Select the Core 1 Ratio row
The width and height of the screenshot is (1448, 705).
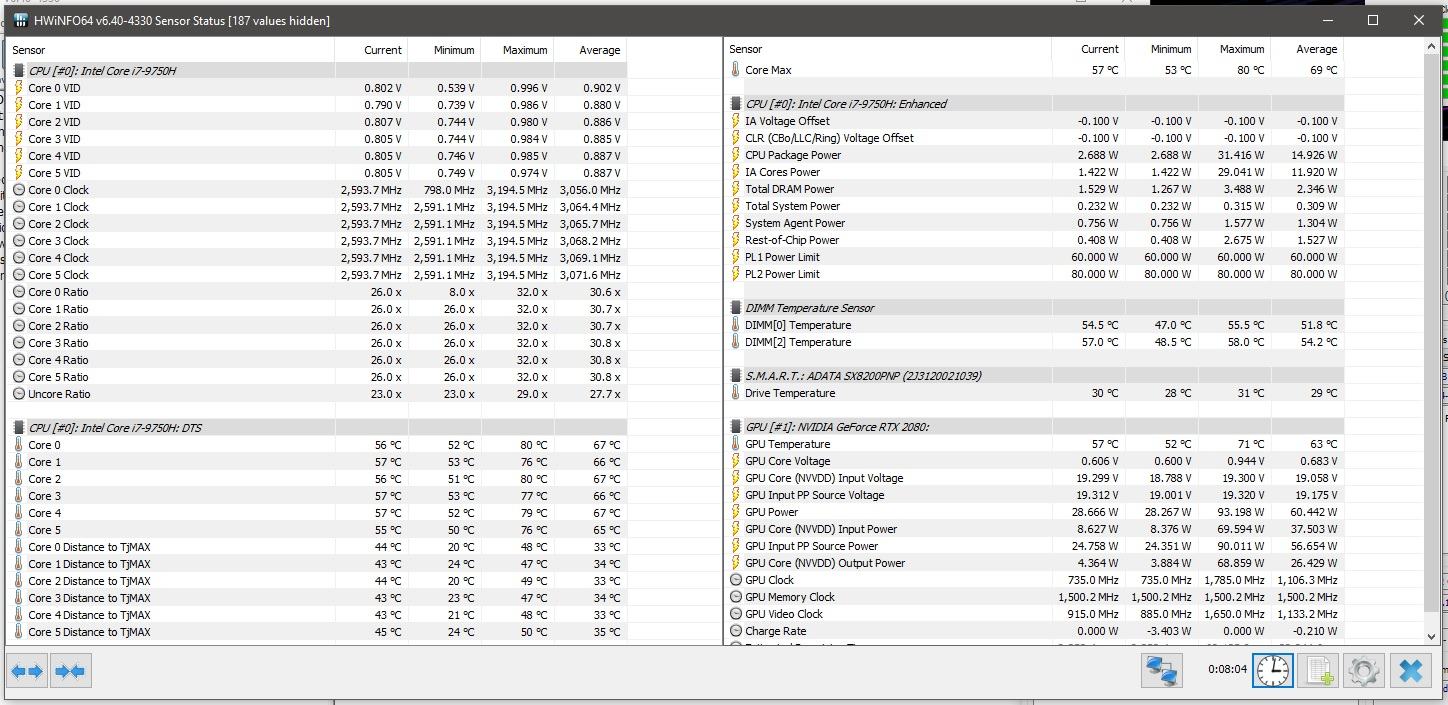click(x=318, y=309)
